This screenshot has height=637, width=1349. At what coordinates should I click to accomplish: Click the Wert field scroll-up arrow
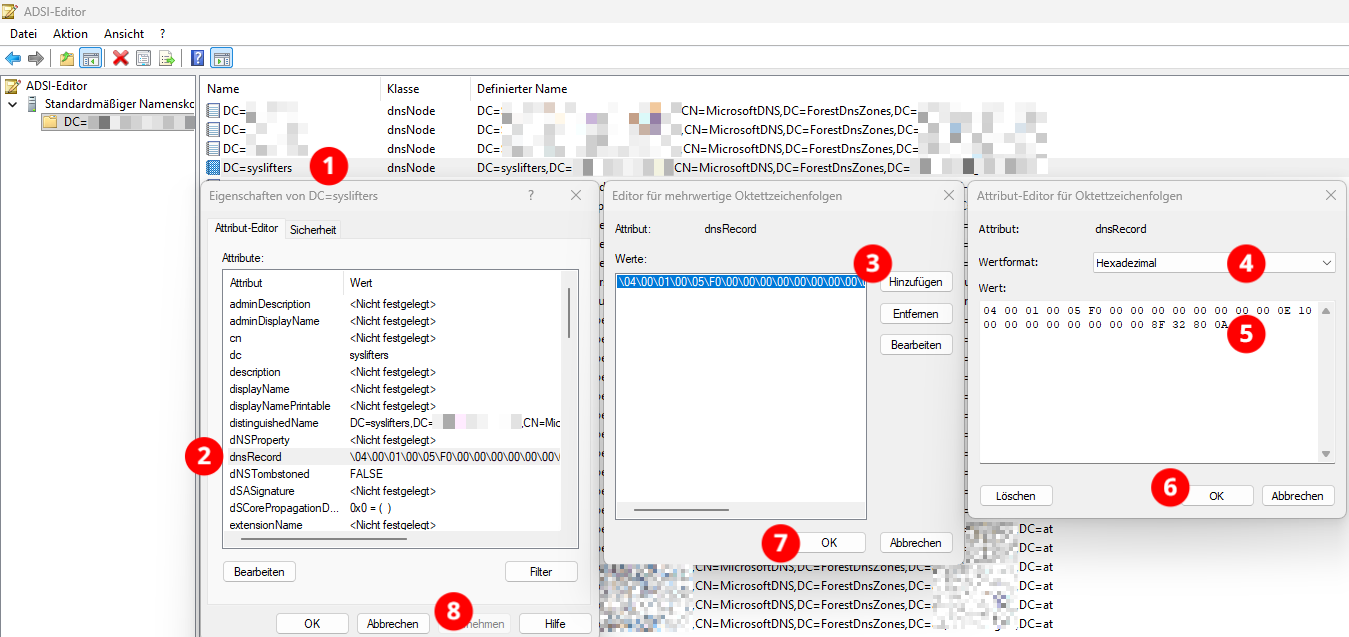pyautogui.click(x=1326, y=310)
